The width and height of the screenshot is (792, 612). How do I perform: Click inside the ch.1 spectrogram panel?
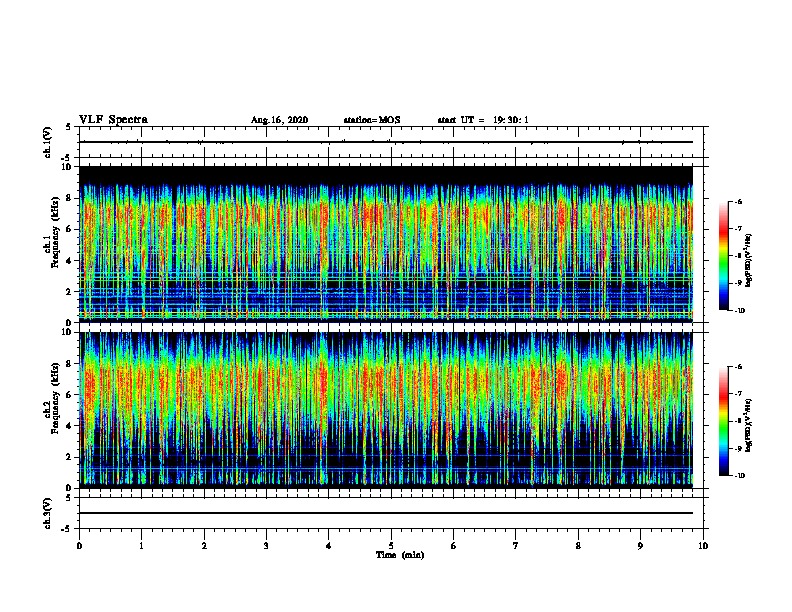(x=386, y=244)
